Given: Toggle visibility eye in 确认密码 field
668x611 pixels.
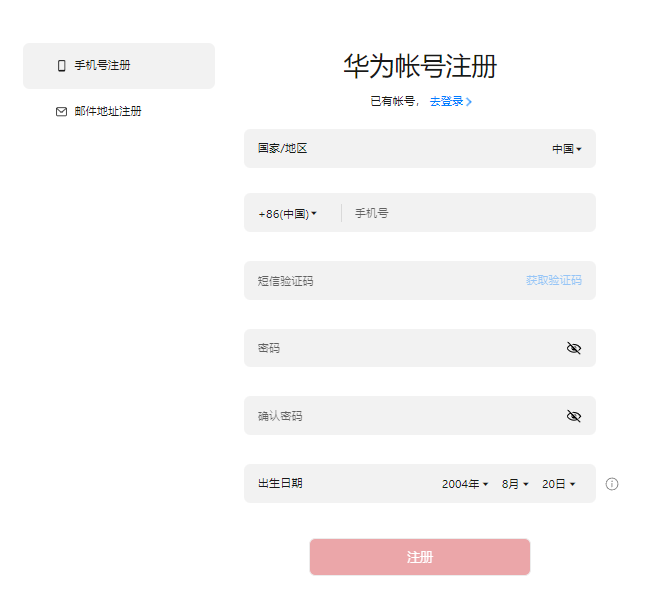Looking at the screenshot, I should 574,416.
